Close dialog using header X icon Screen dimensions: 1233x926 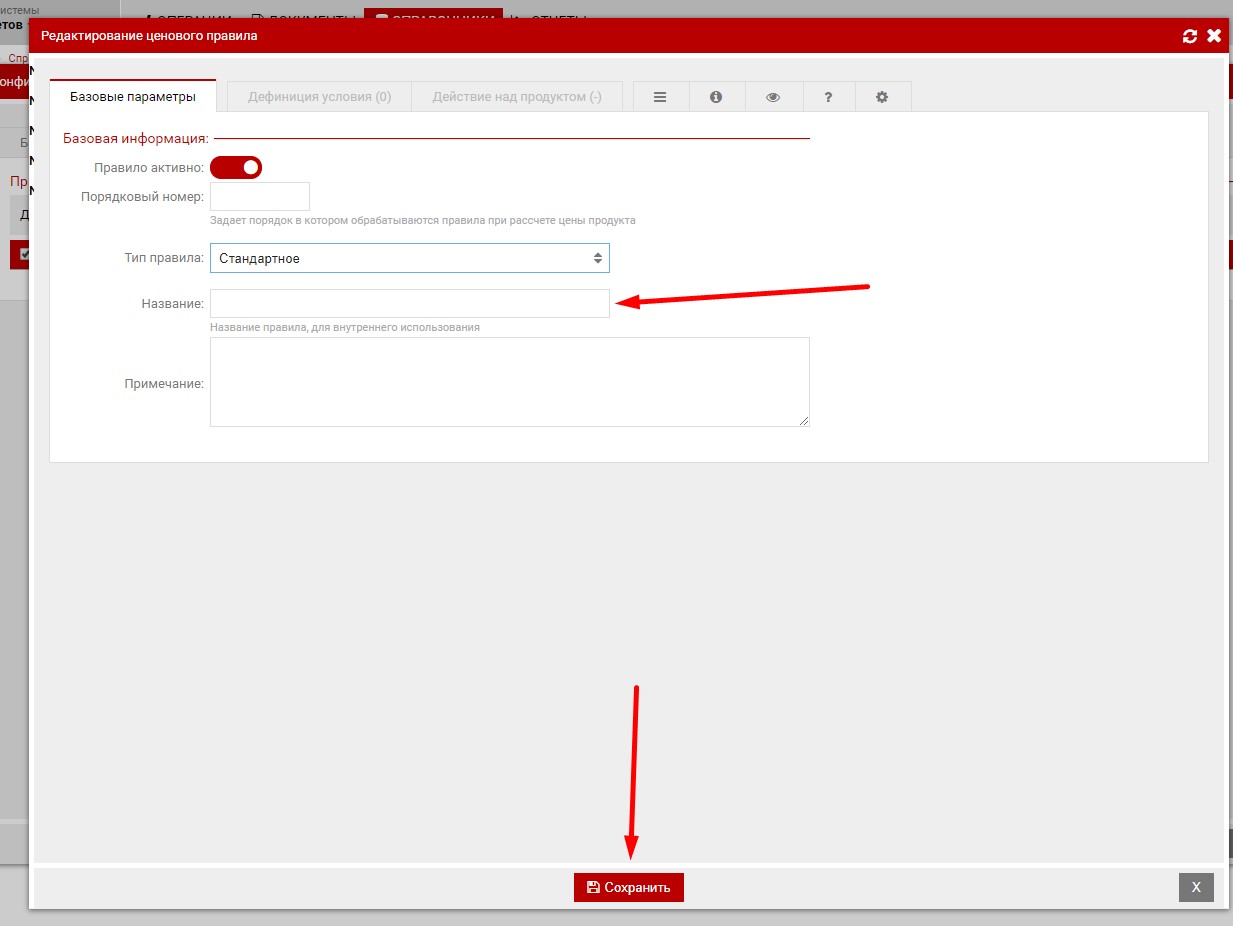click(1214, 36)
